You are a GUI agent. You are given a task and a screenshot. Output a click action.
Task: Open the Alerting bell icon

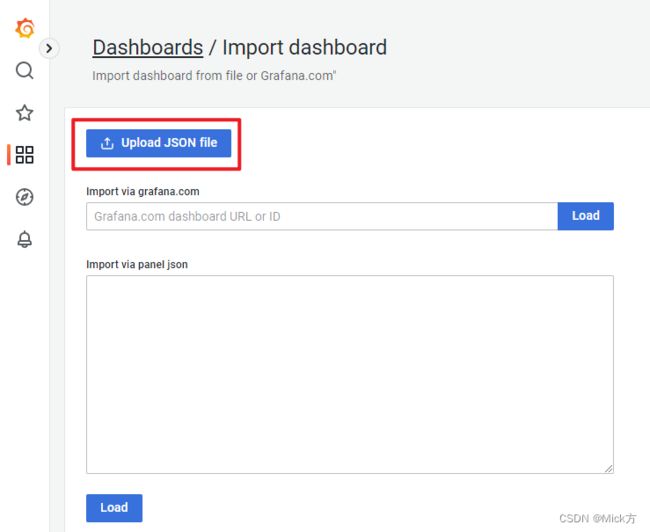coord(24,239)
